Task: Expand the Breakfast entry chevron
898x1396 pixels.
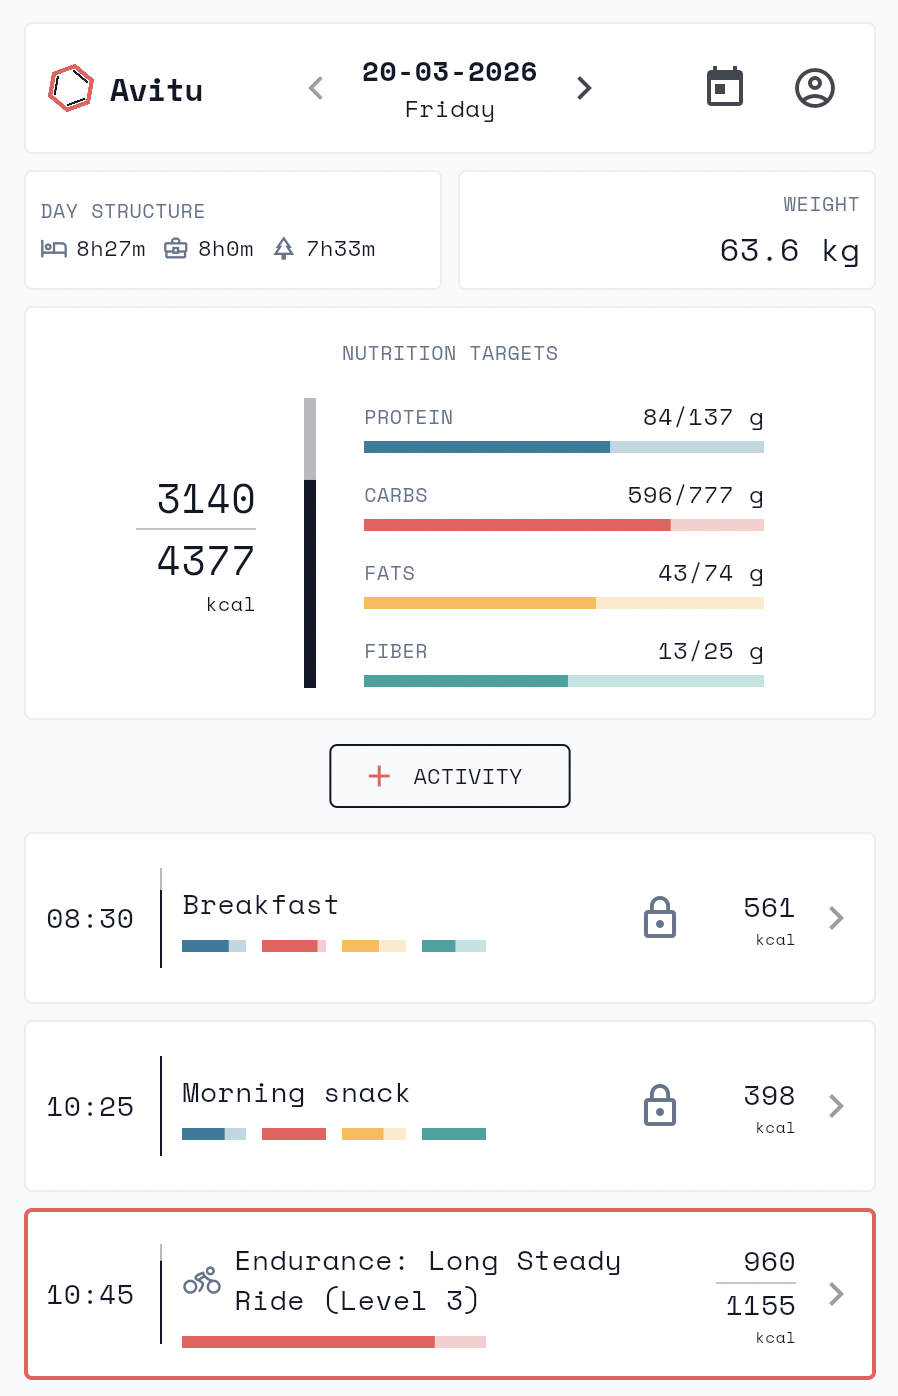Action: click(835, 917)
